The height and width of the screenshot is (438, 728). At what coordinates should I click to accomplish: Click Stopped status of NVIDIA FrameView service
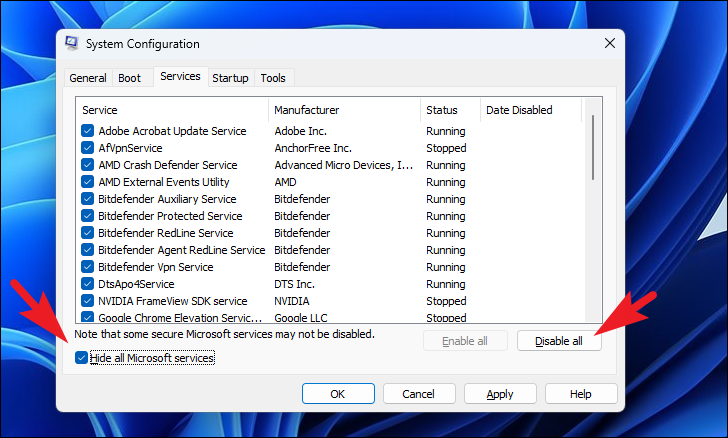(x=446, y=301)
